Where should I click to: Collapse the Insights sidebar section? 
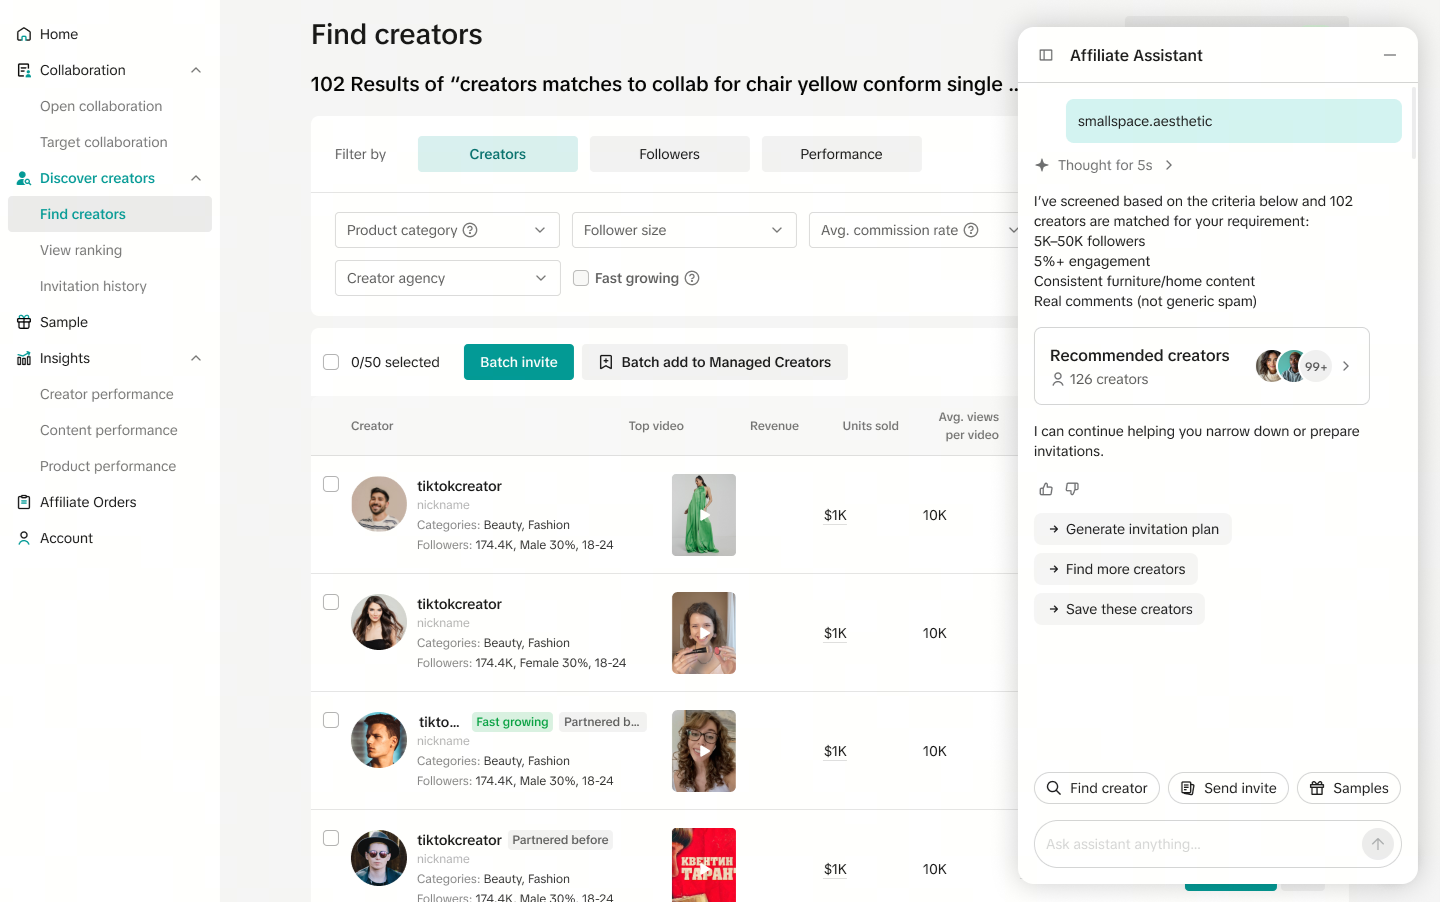click(196, 358)
